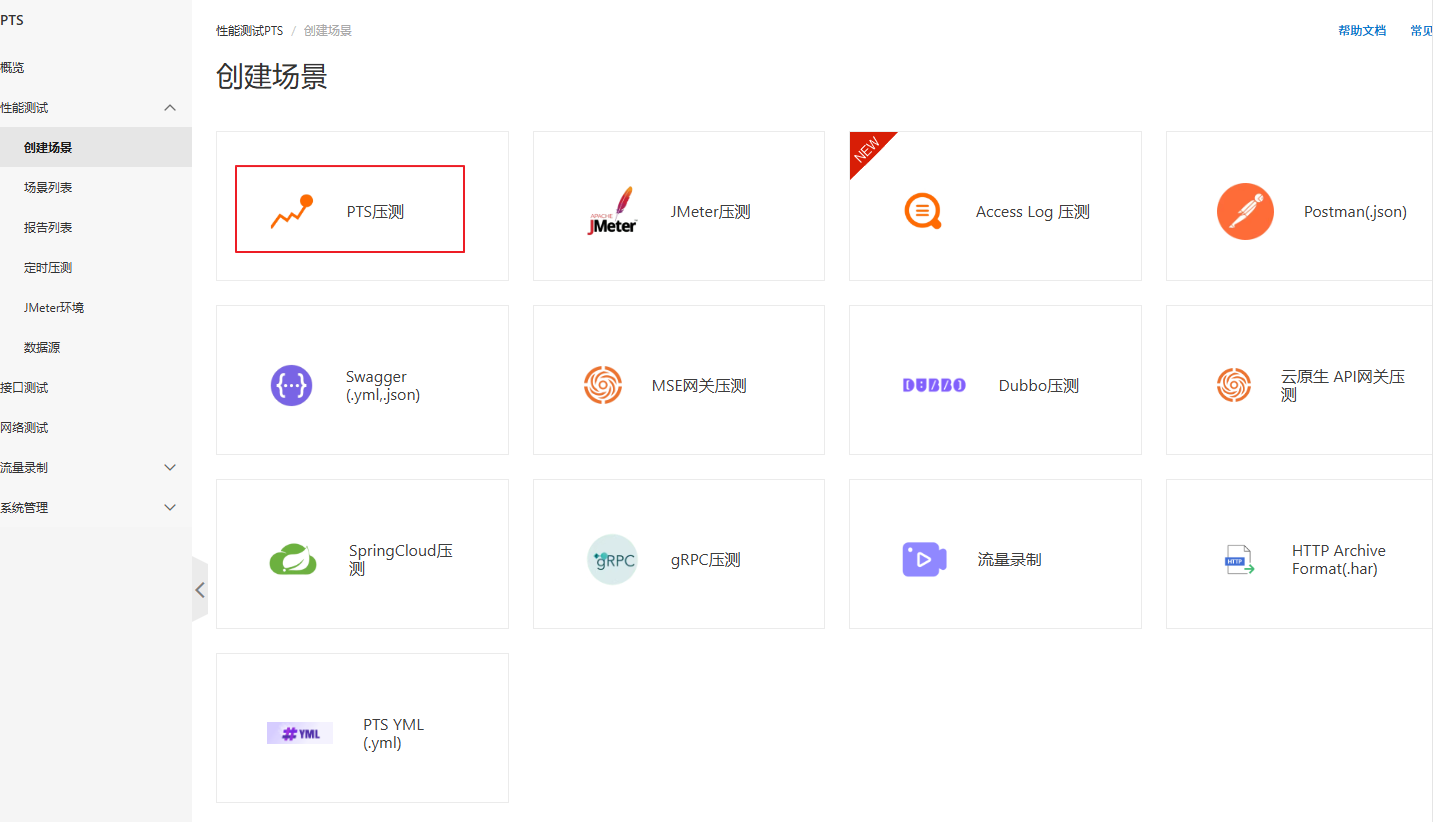Expand the 系统管理 sidebar chevron

170,507
